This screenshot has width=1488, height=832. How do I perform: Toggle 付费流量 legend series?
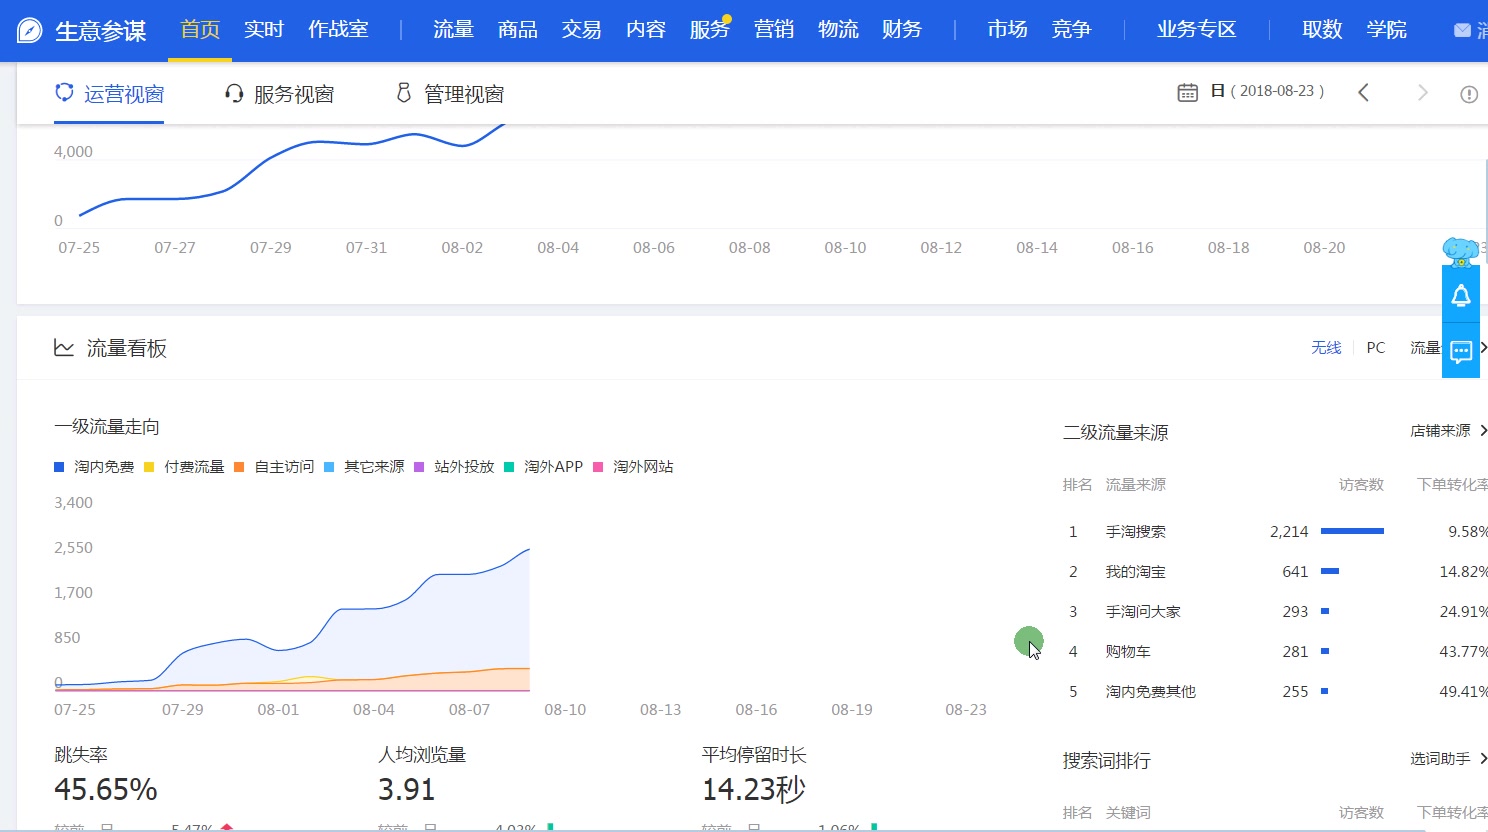click(x=184, y=467)
